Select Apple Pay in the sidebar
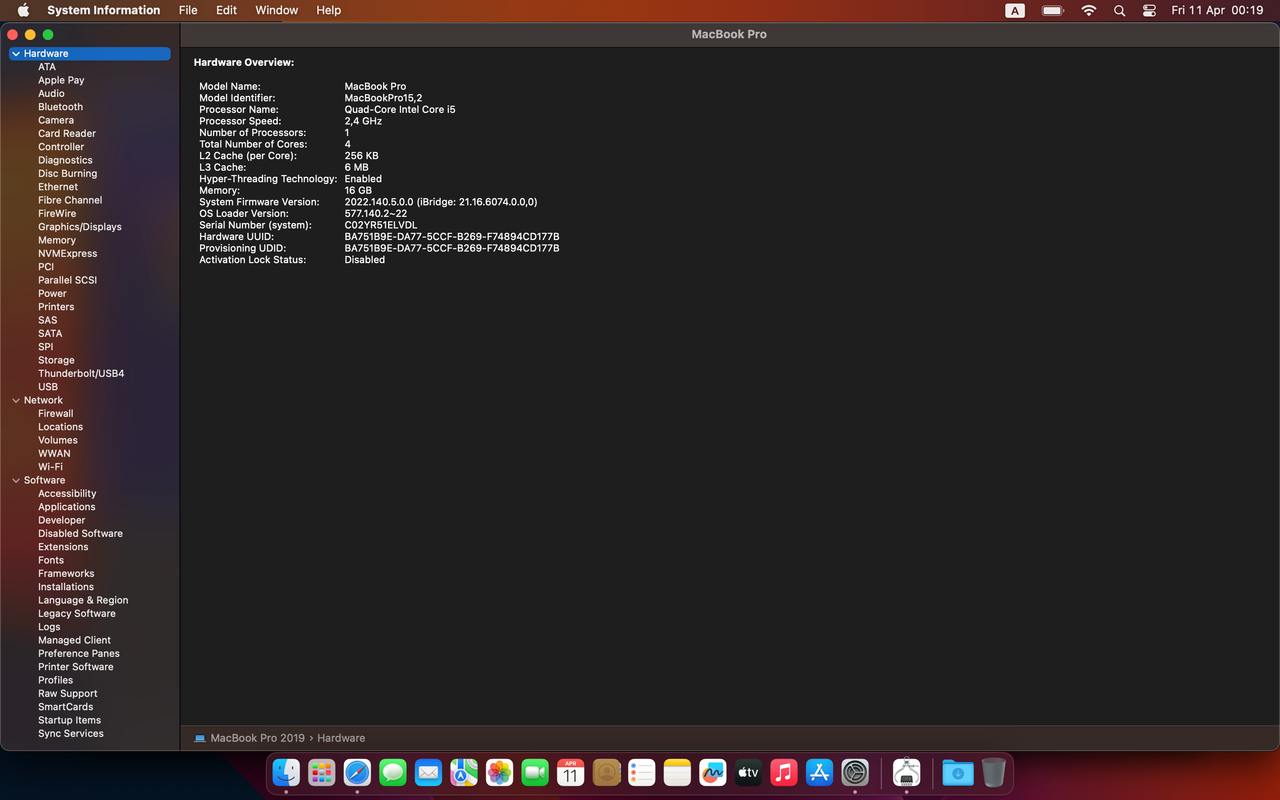This screenshot has height=800, width=1280. (x=61, y=80)
